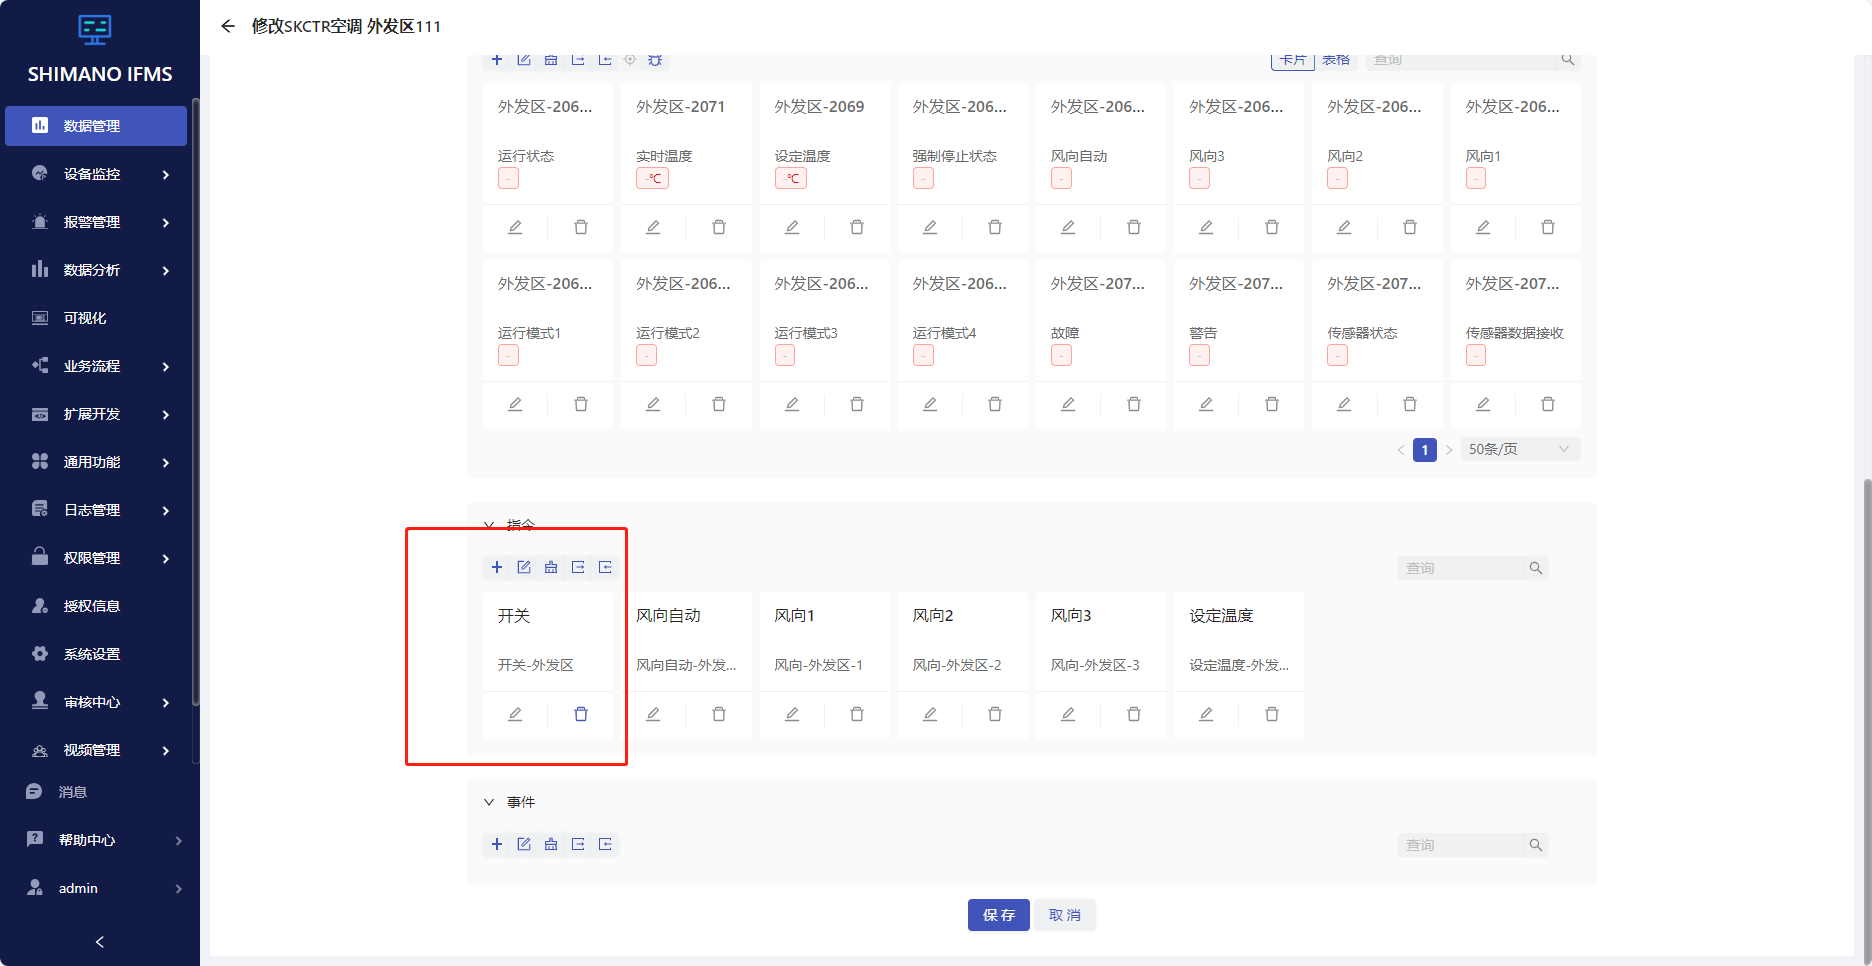Delete the 传感器数据接收 property card
The image size is (1872, 966).
pyautogui.click(x=1548, y=404)
